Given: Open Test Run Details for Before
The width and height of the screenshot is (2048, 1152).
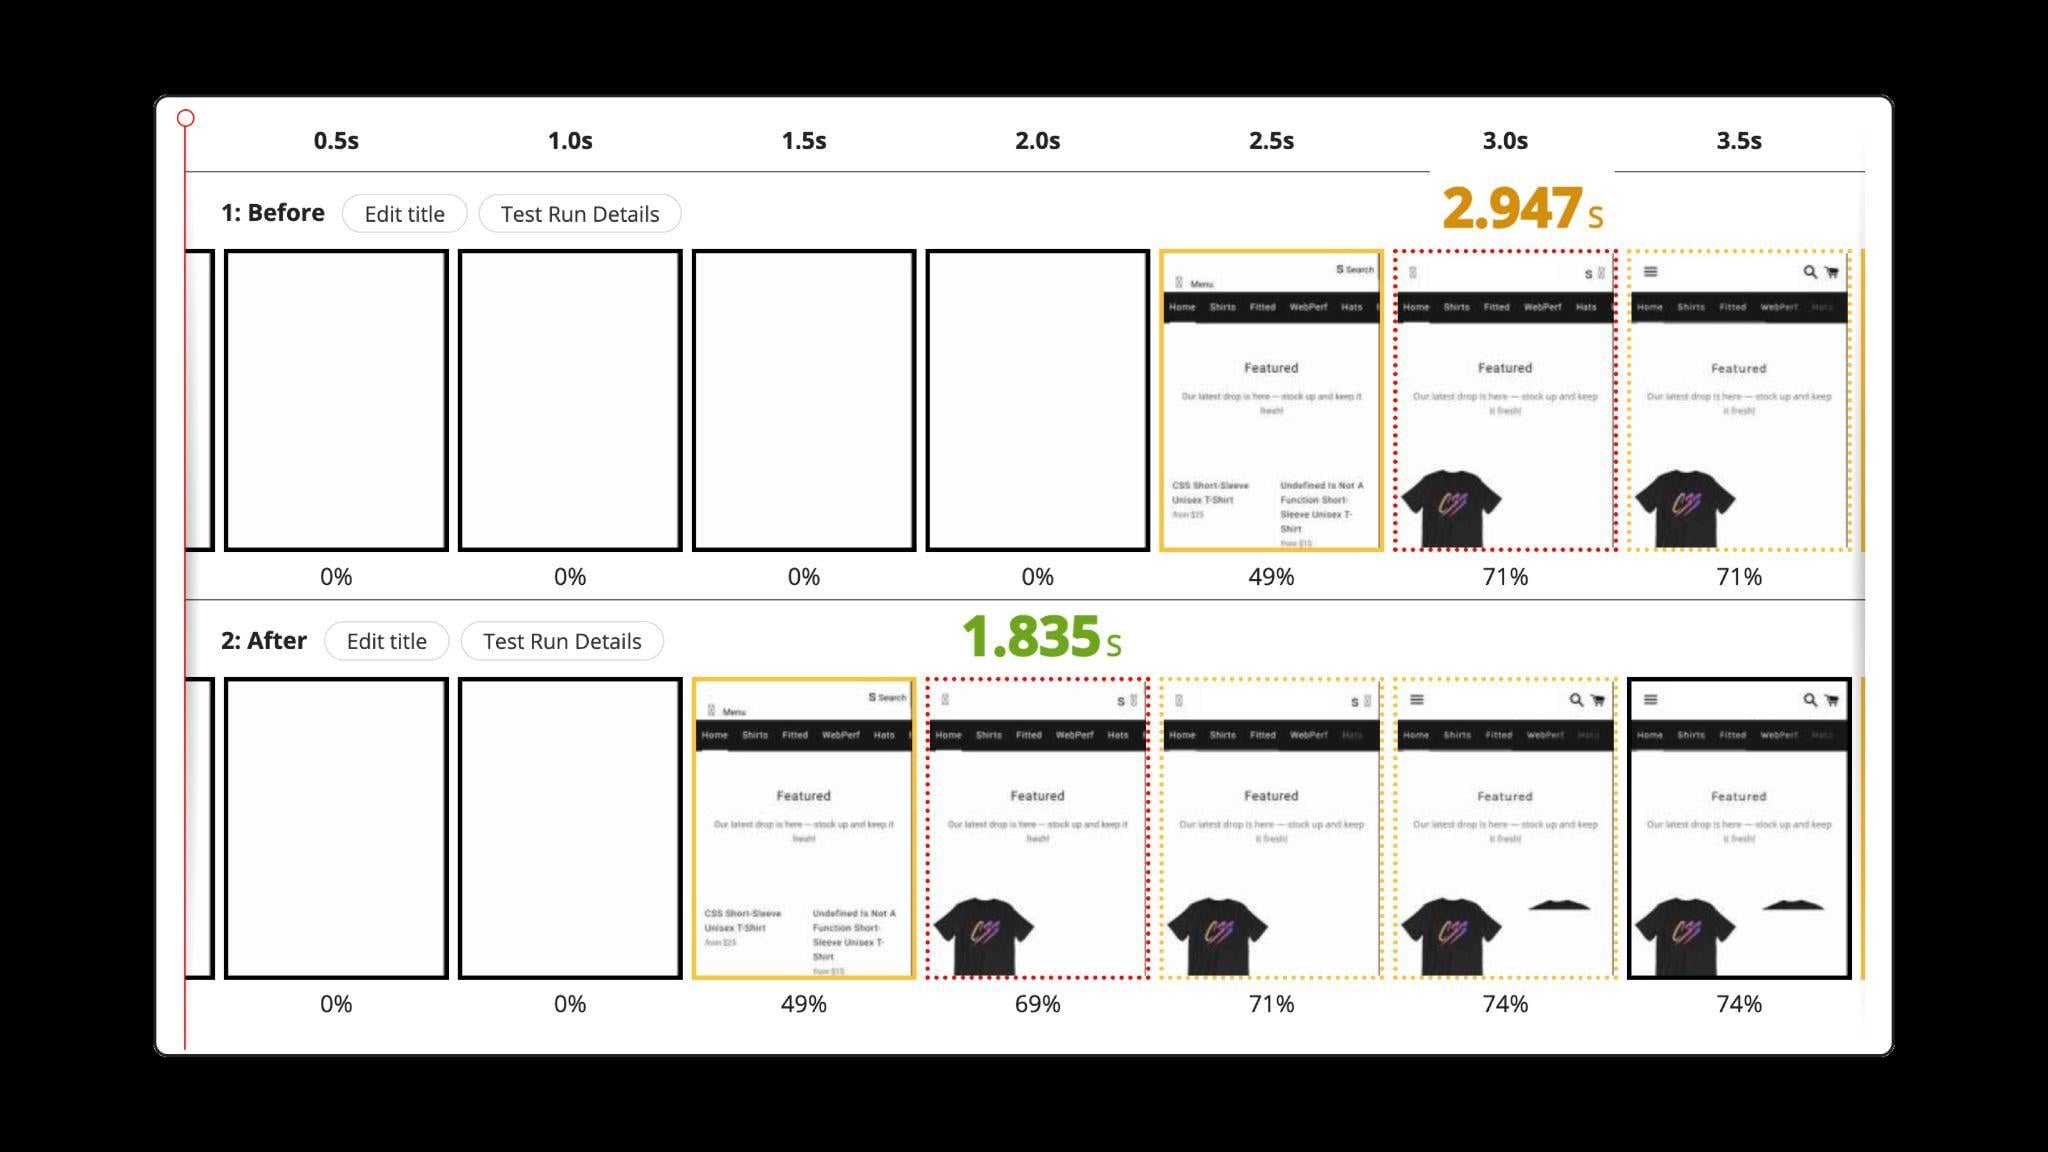Looking at the screenshot, I should pos(580,214).
